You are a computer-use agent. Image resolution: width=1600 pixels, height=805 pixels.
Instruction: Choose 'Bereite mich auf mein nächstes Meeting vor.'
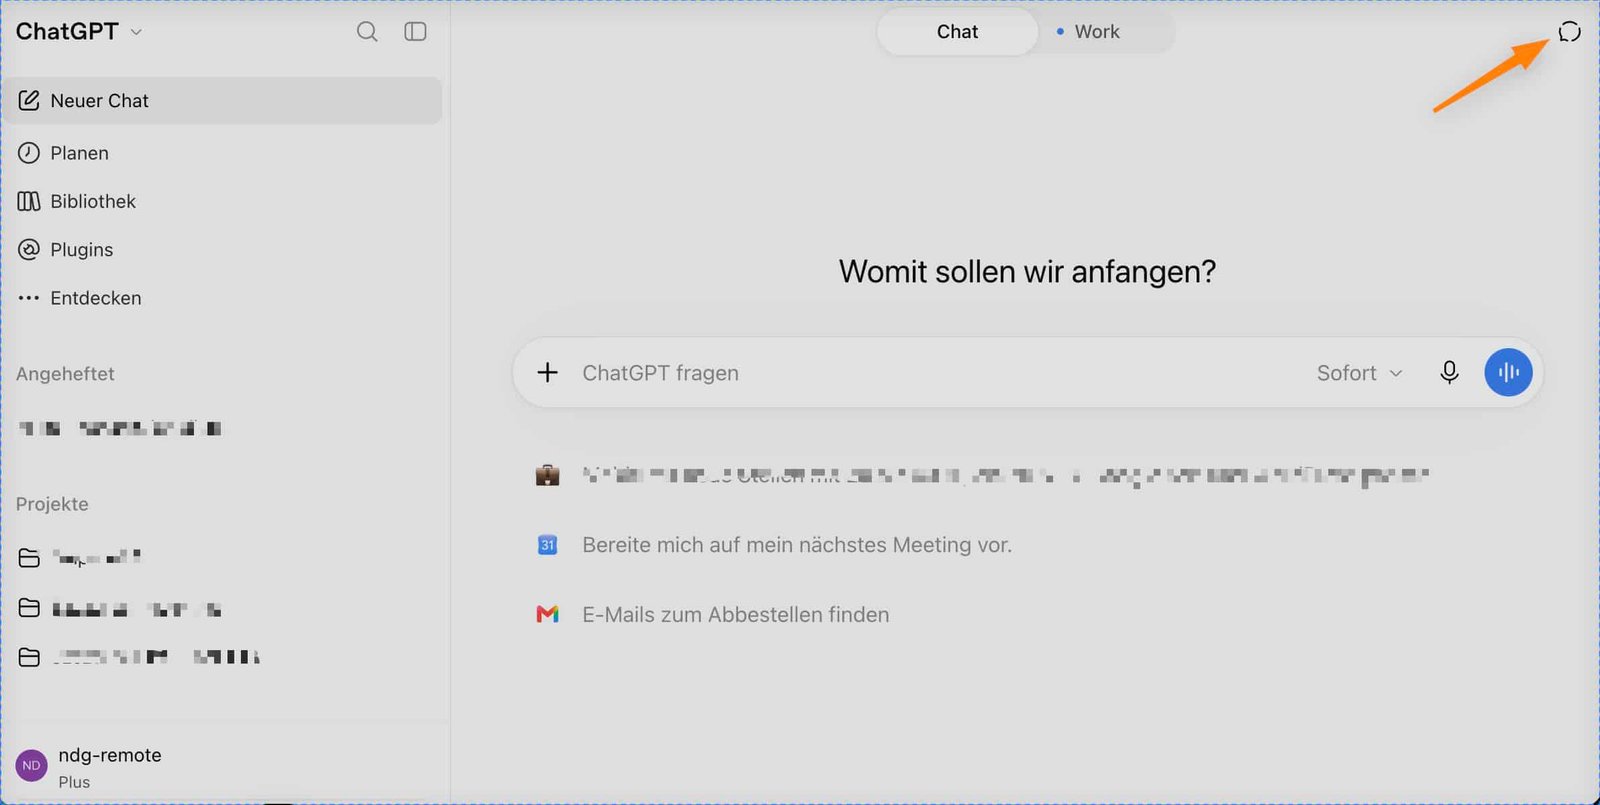[797, 545]
